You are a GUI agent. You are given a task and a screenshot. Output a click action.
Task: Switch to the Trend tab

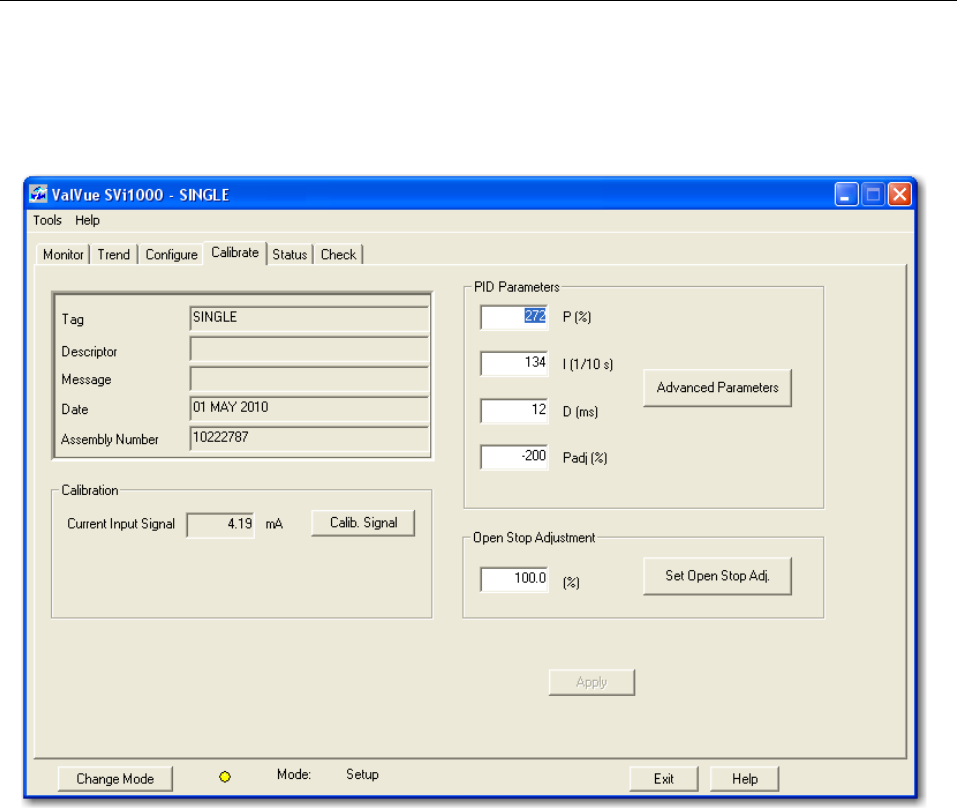click(114, 254)
